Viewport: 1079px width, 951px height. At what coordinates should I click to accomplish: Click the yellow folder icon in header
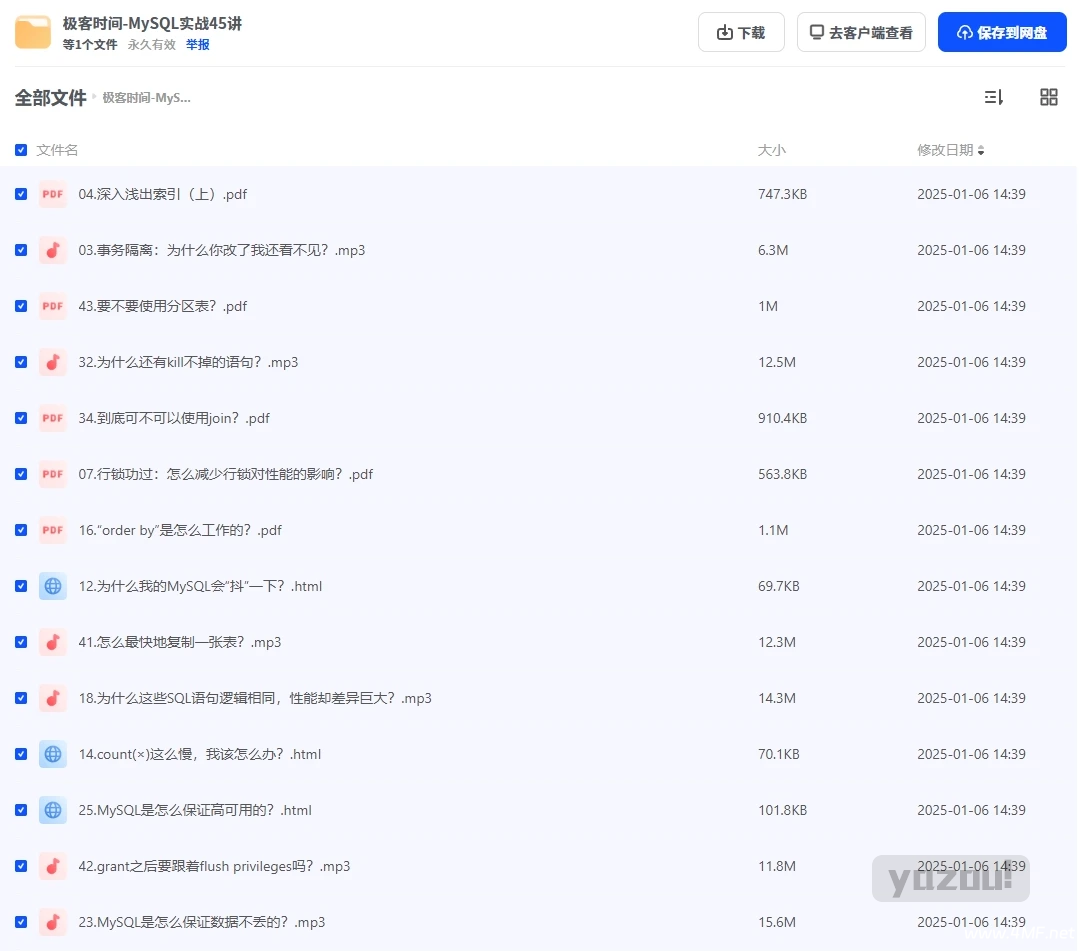32,32
